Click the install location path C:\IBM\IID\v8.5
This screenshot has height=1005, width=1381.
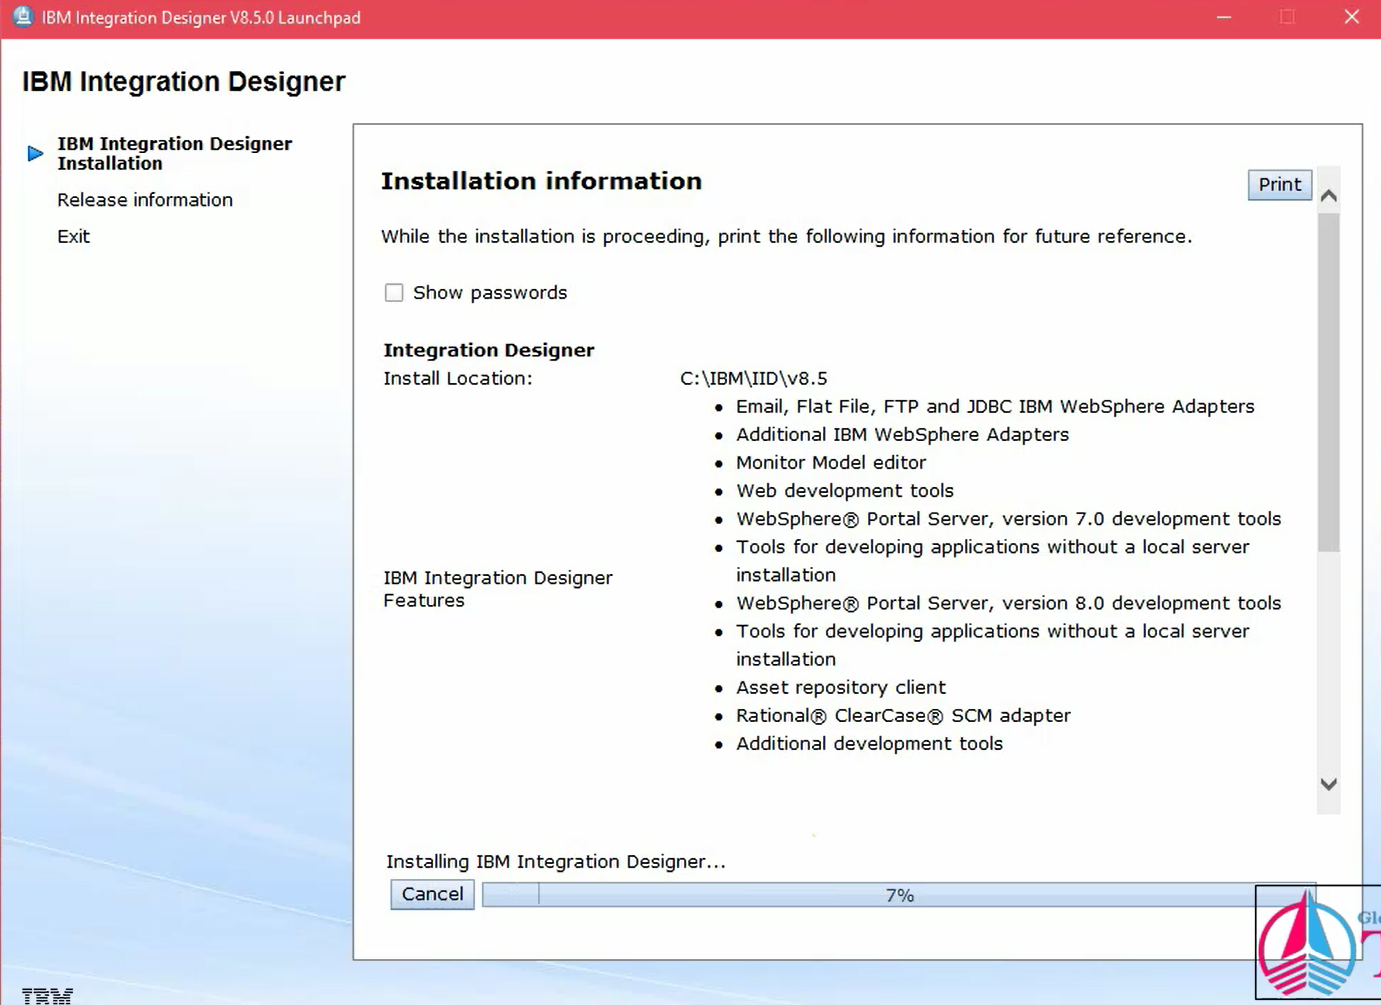tap(752, 378)
